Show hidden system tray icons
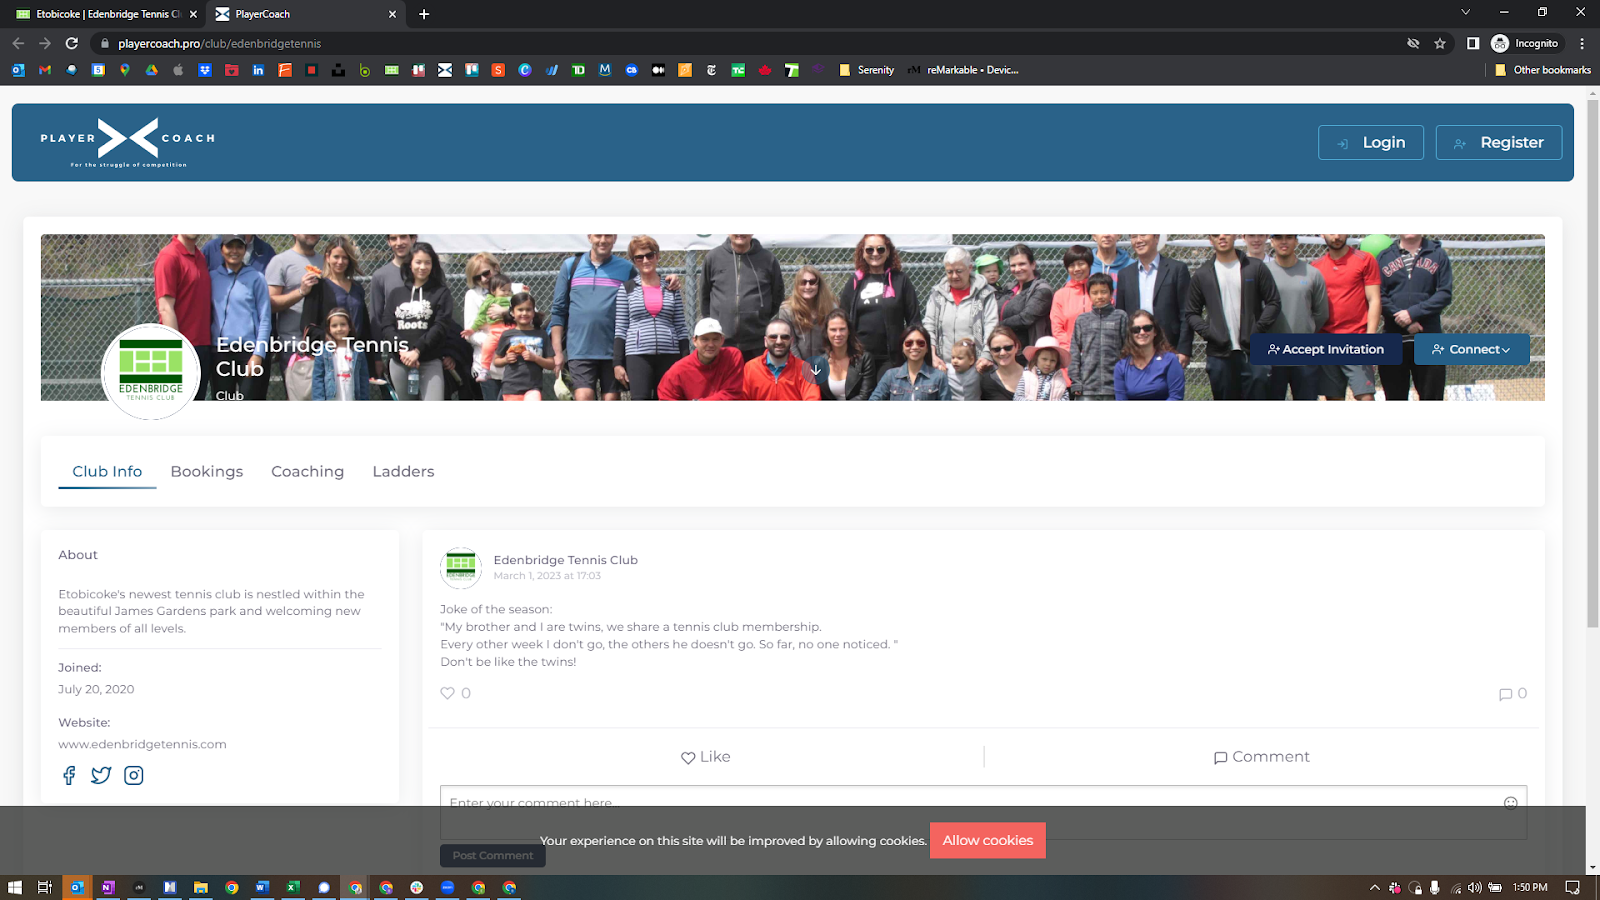 pyautogui.click(x=1375, y=887)
